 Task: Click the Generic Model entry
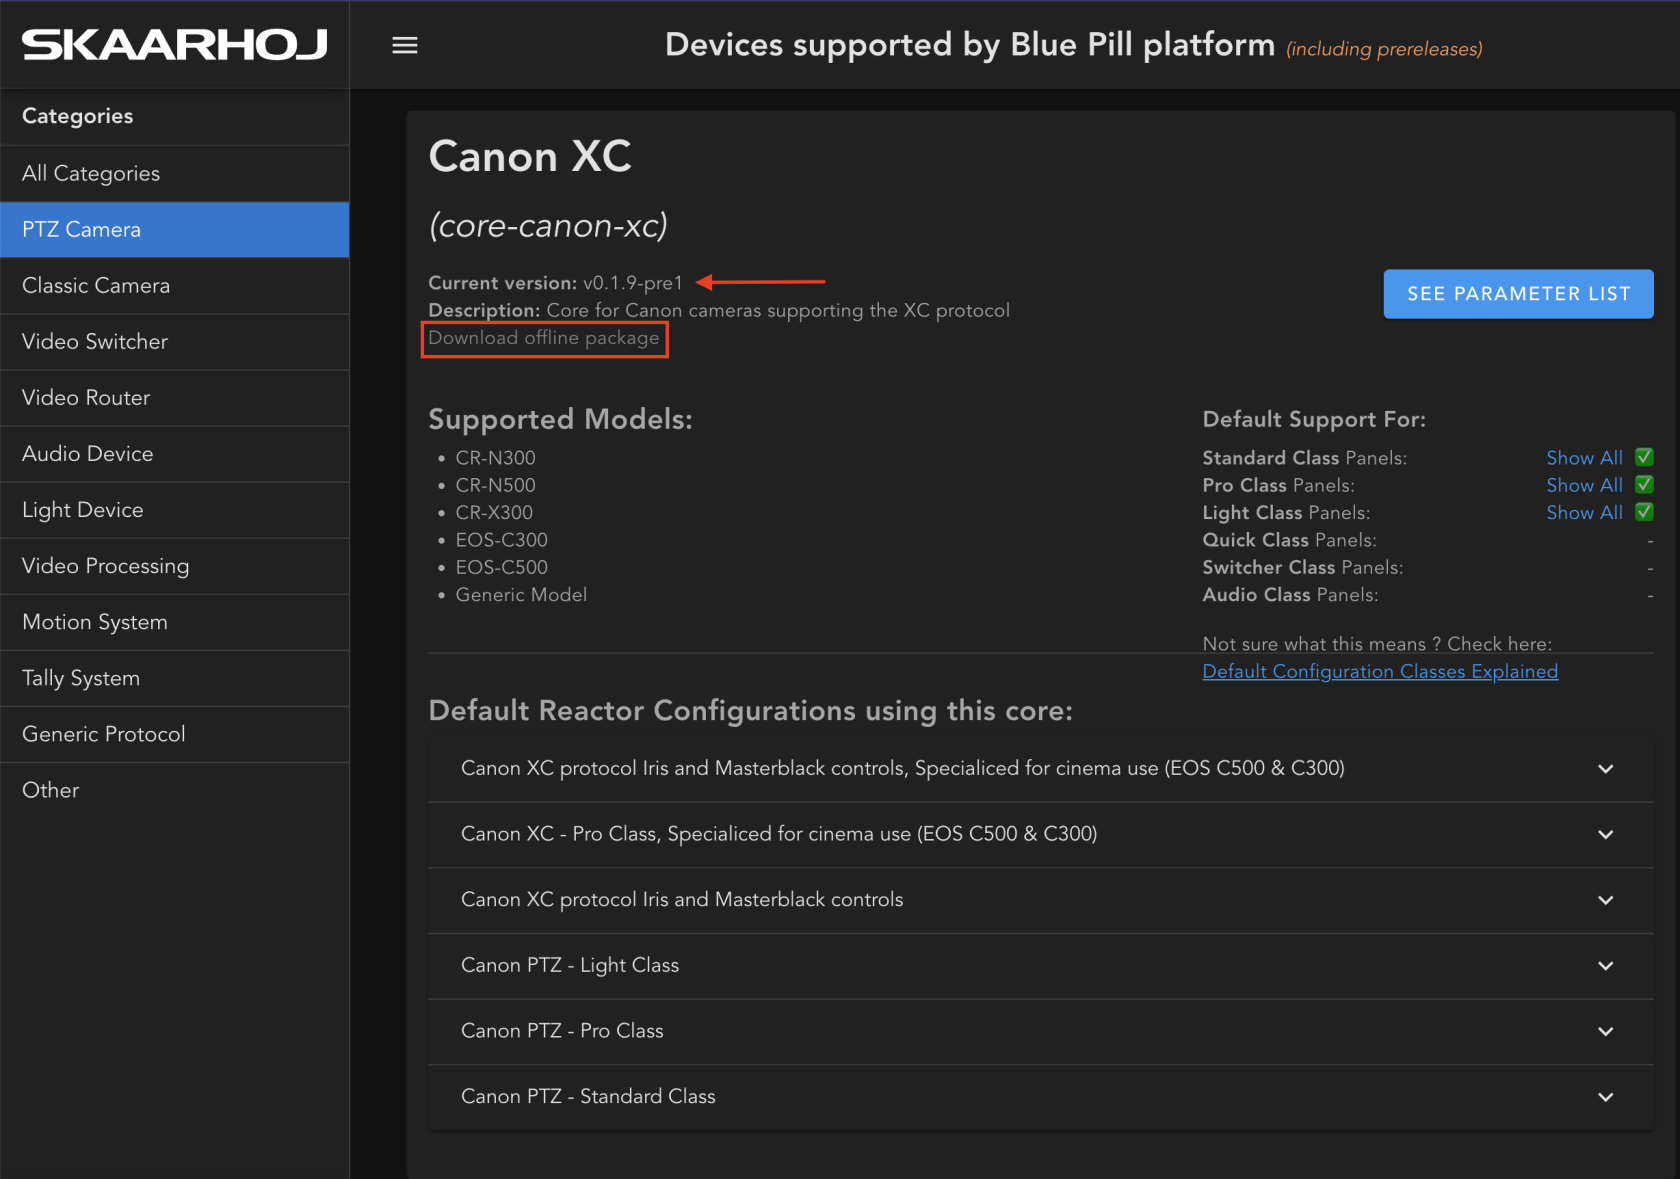(521, 594)
